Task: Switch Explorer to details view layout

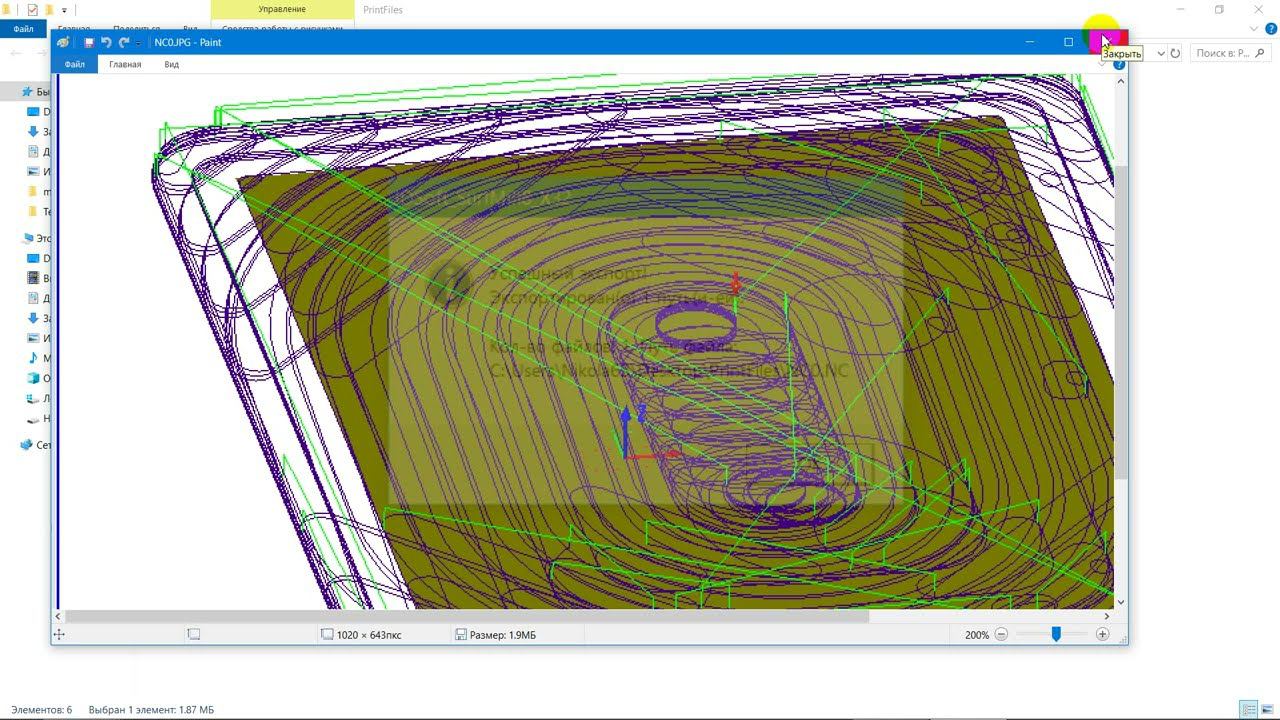Action: [1248, 709]
